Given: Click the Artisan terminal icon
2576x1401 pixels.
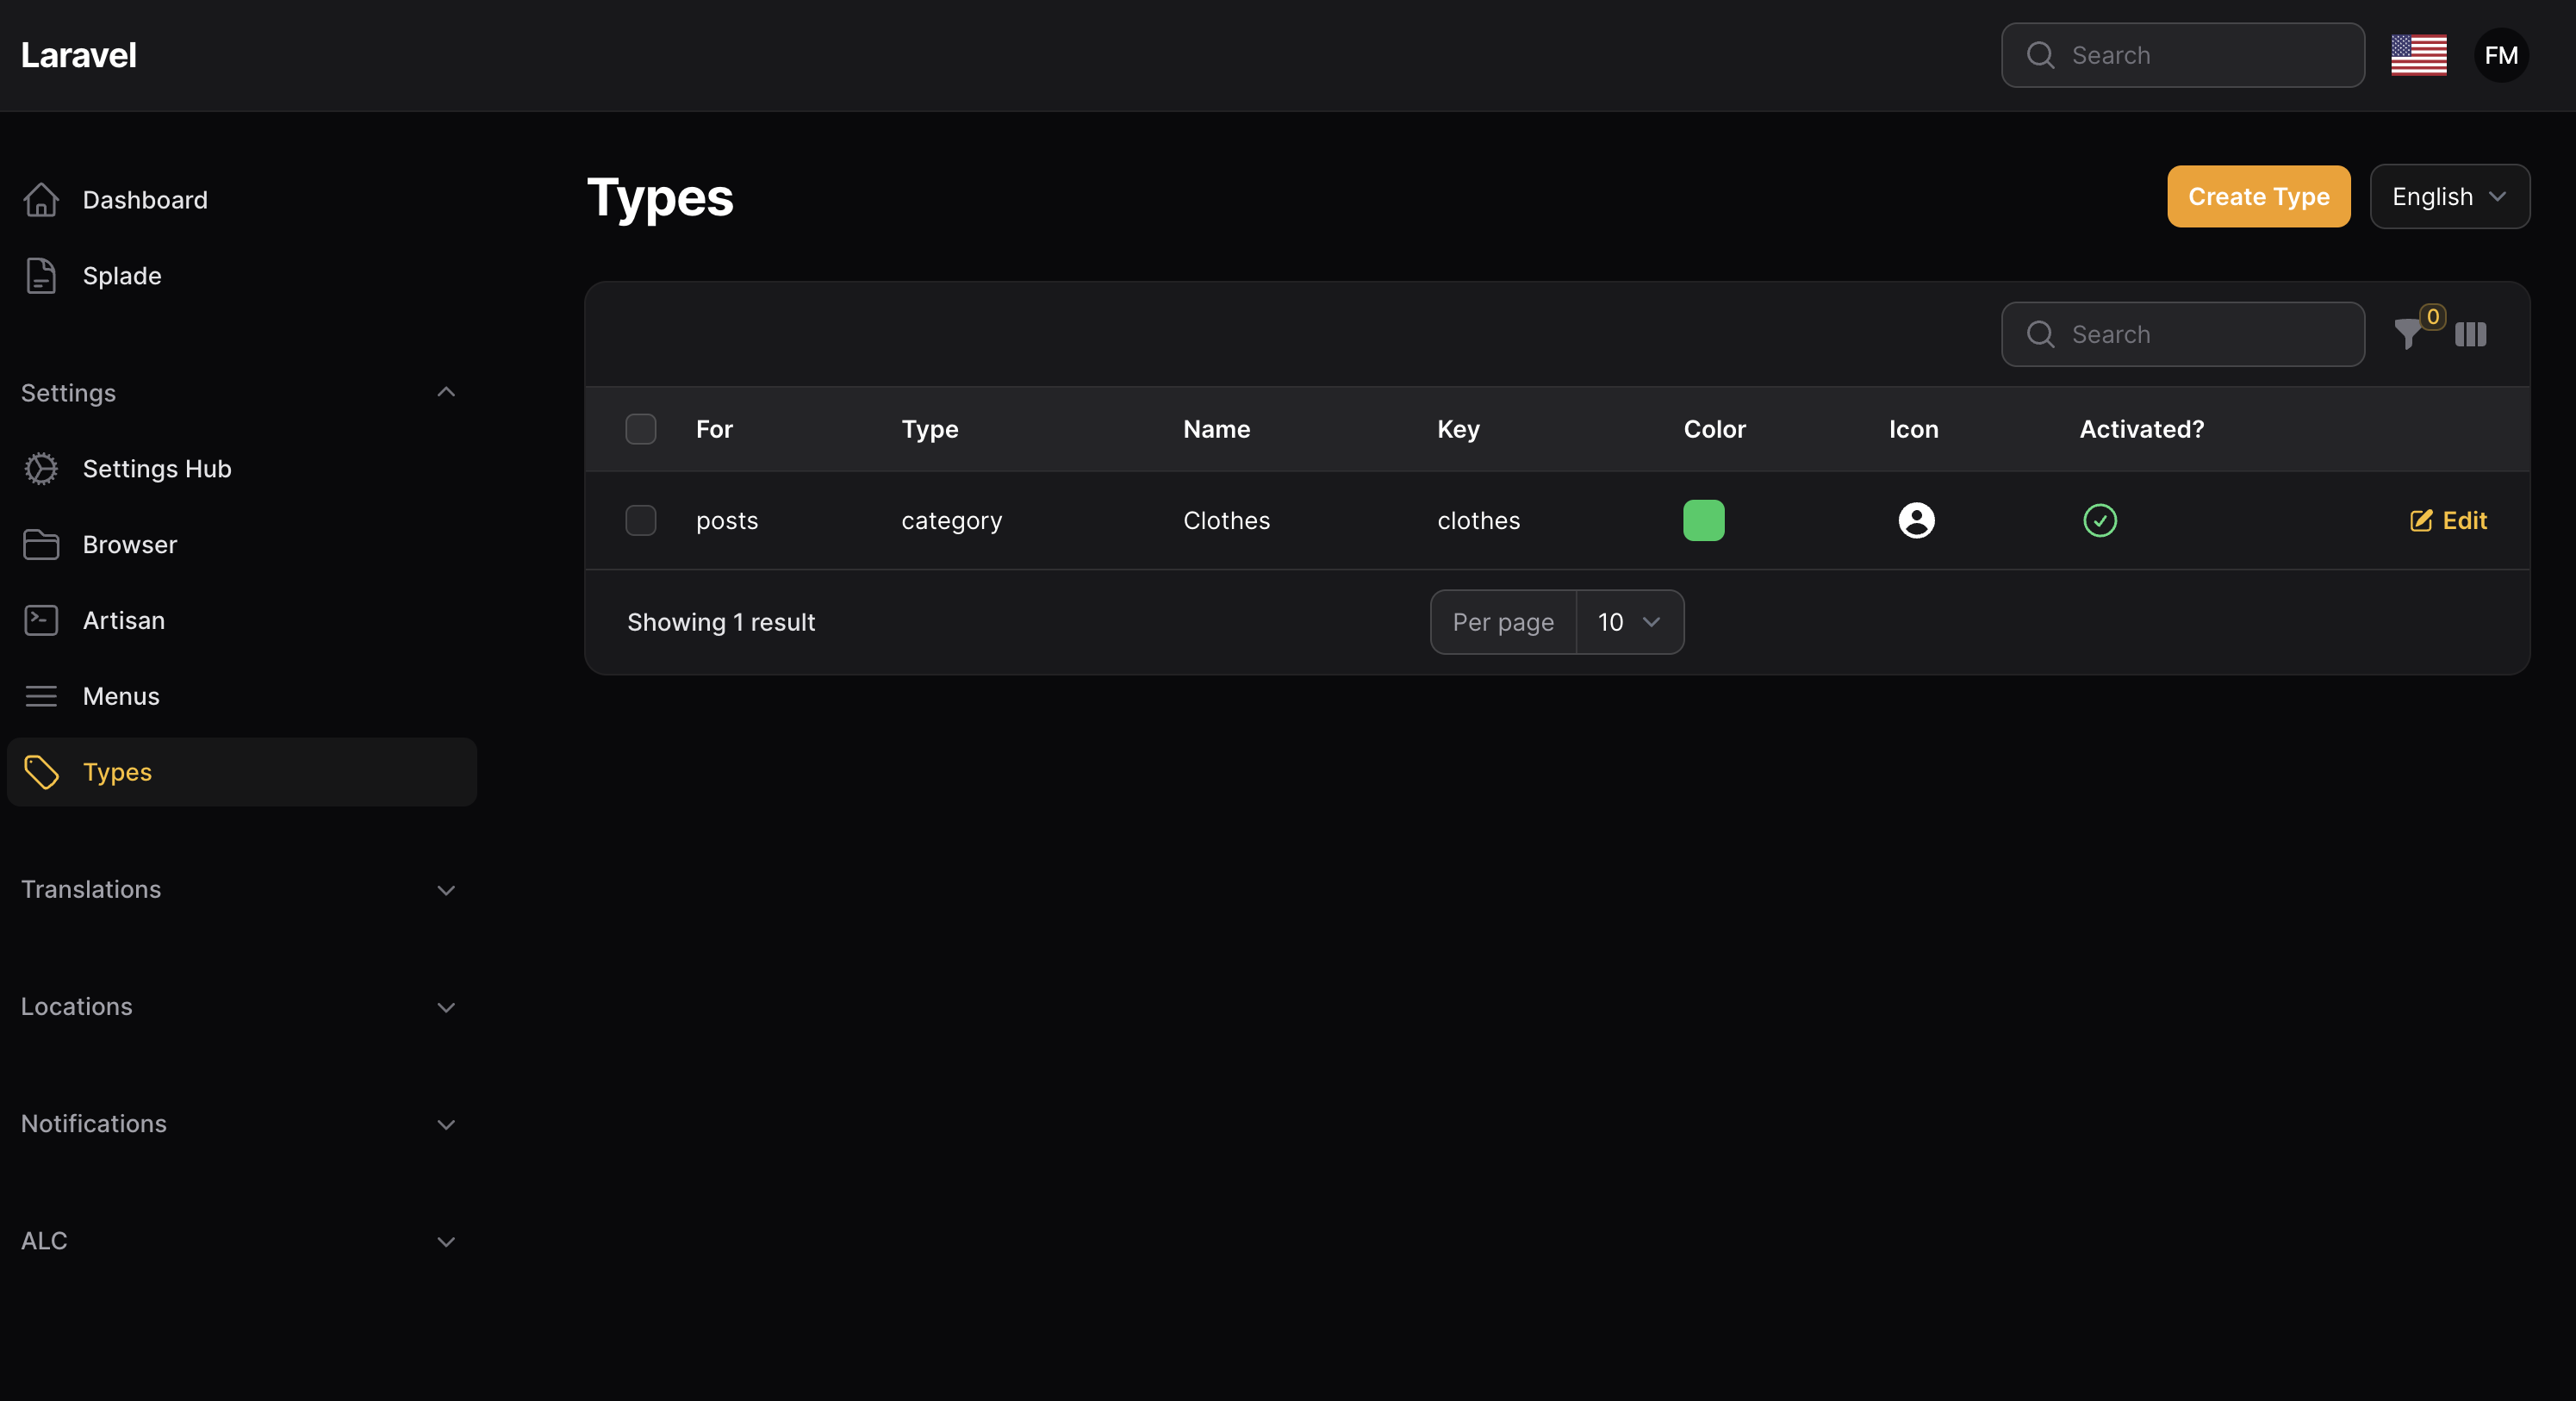Looking at the screenshot, I should point(41,620).
